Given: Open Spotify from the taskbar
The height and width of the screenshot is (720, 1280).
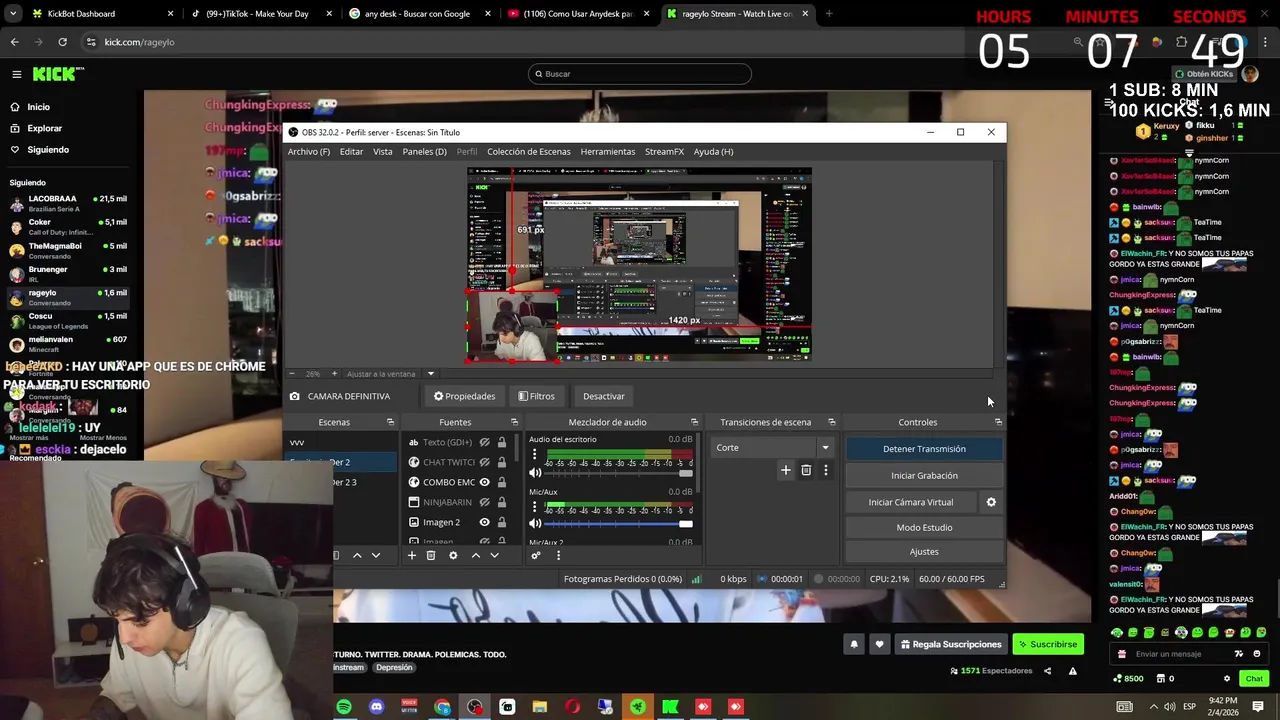Looking at the screenshot, I should click(344, 707).
